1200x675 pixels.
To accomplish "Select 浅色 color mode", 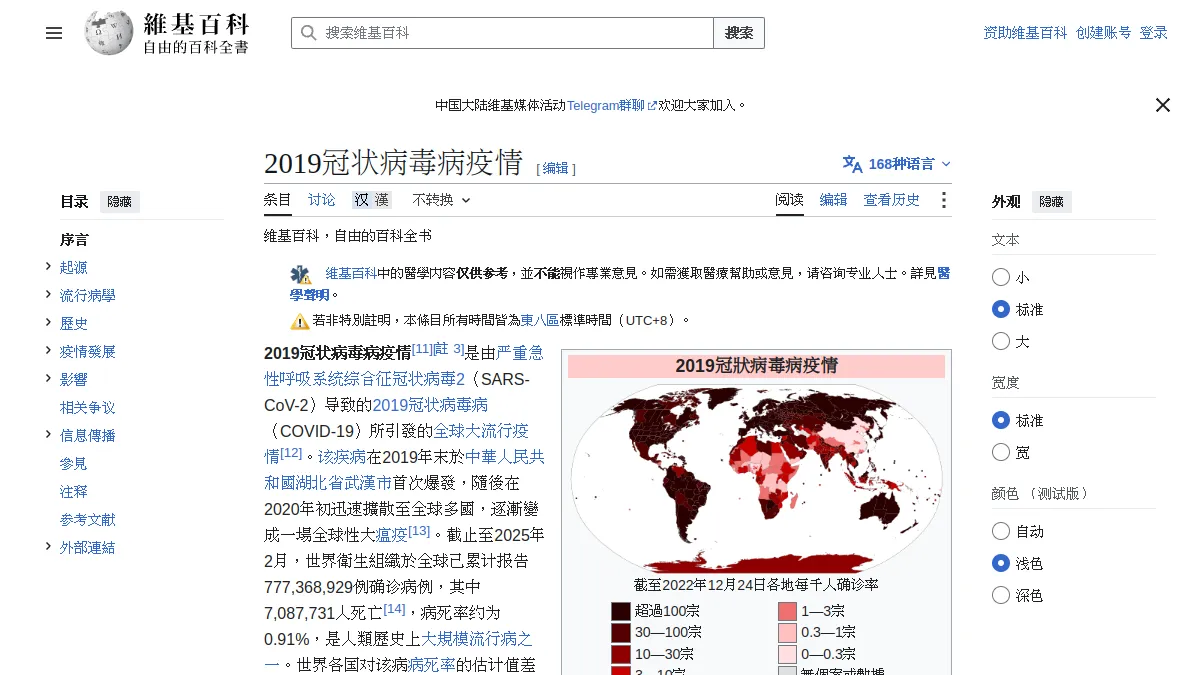I will click(x=1001, y=563).
